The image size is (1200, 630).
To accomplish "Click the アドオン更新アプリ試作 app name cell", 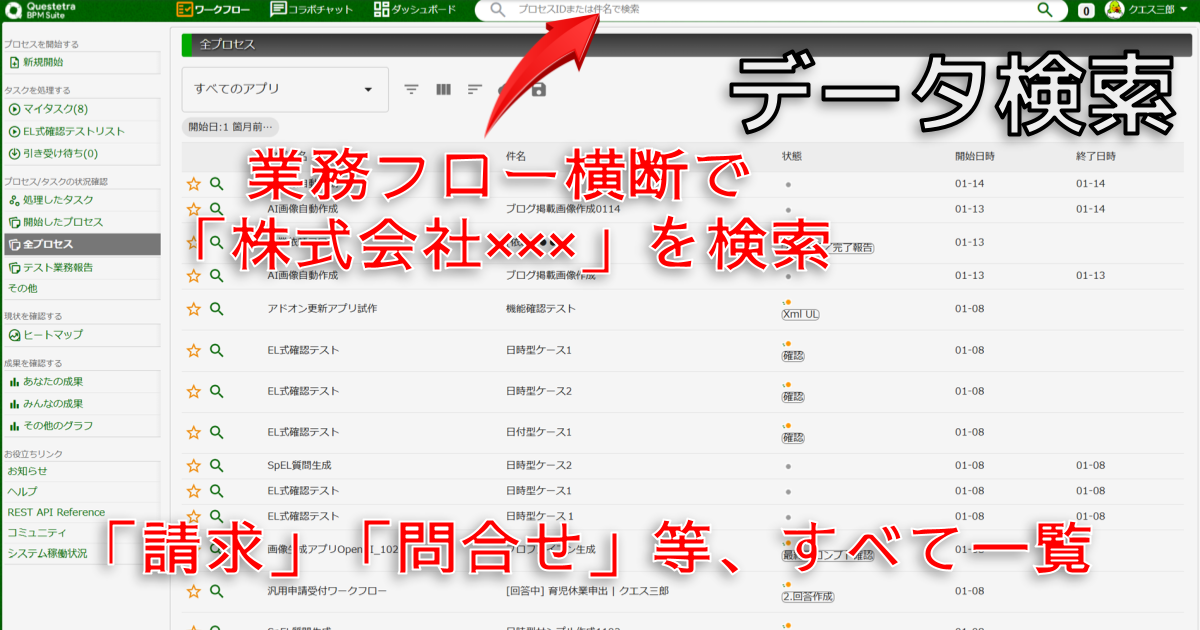I will [322, 309].
